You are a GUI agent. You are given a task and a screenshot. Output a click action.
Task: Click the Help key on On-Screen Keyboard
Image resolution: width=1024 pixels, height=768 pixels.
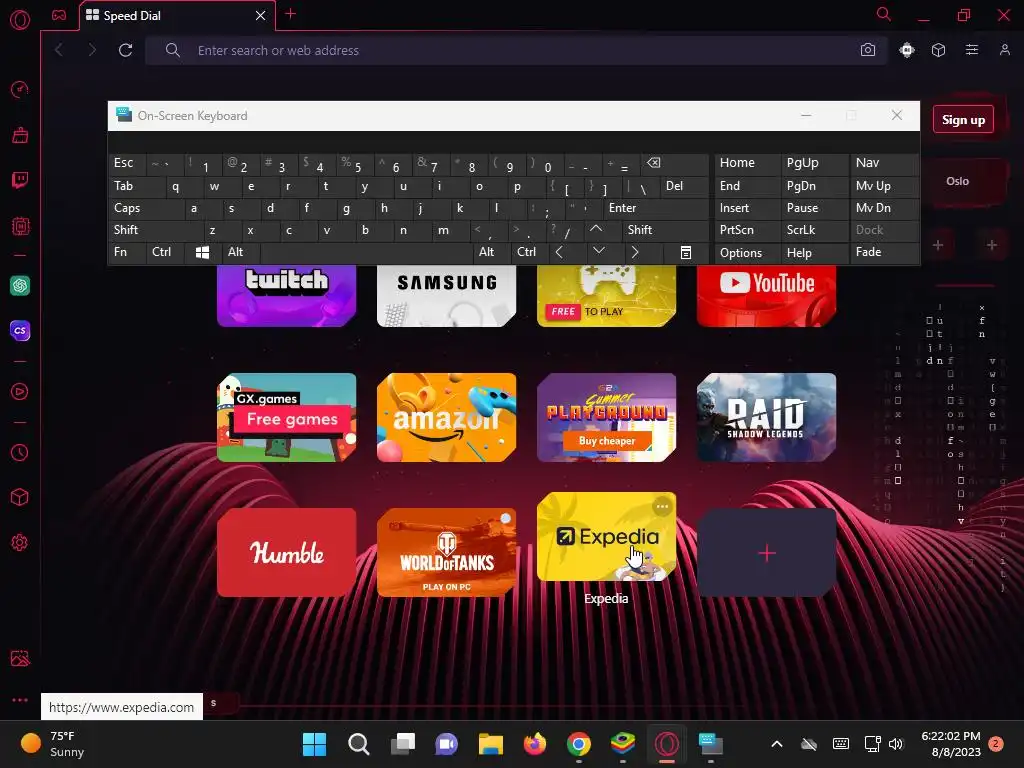pos(814,253)
